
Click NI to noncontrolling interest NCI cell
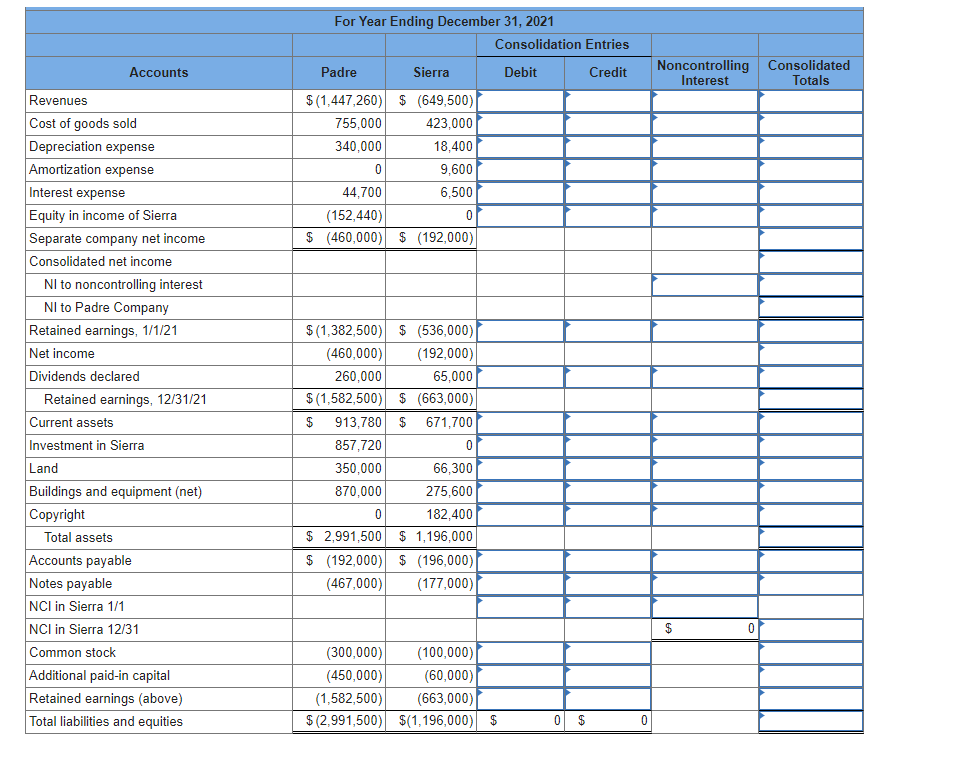point(705,286)
